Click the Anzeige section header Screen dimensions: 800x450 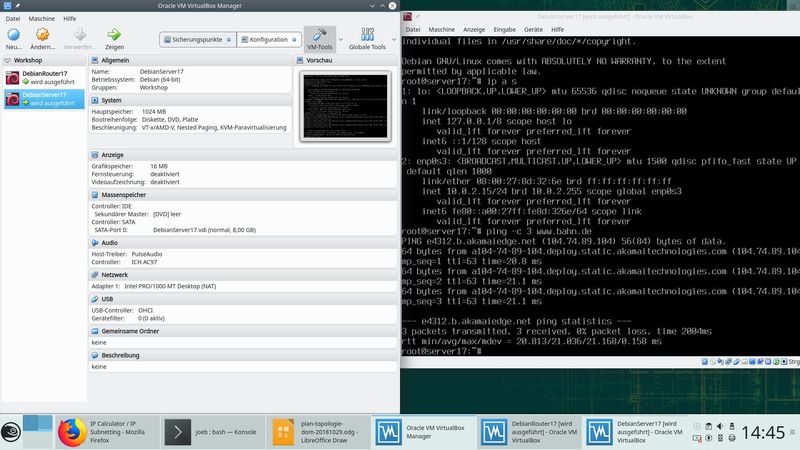tap(243, 155)
